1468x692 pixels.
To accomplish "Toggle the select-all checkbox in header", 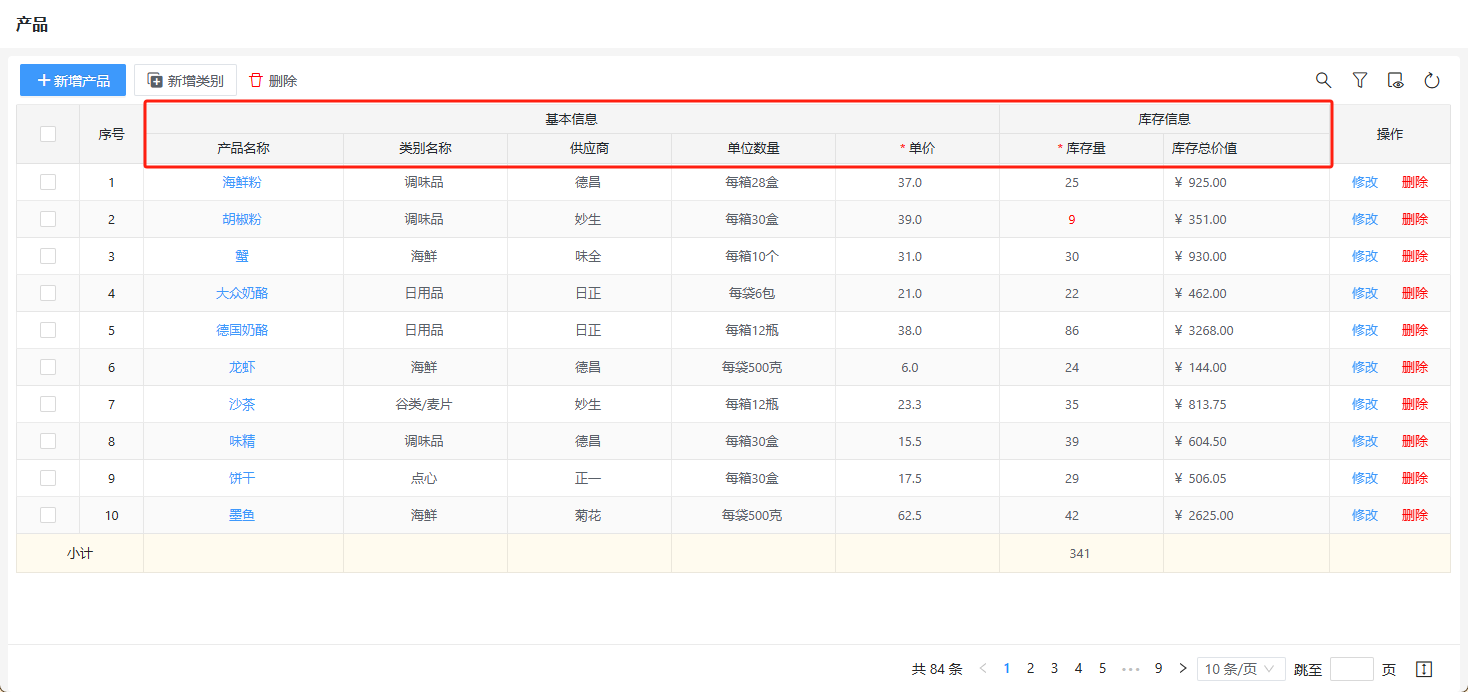I will click(x=48, y=134).
